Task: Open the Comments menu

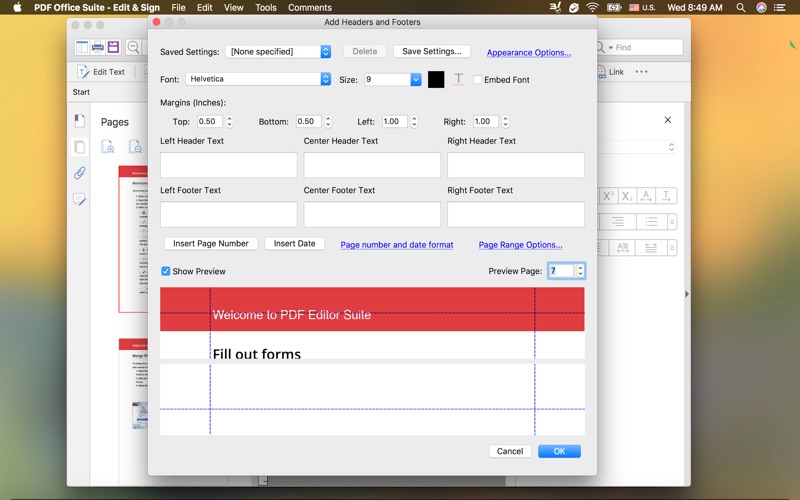Action: [310, 7]
